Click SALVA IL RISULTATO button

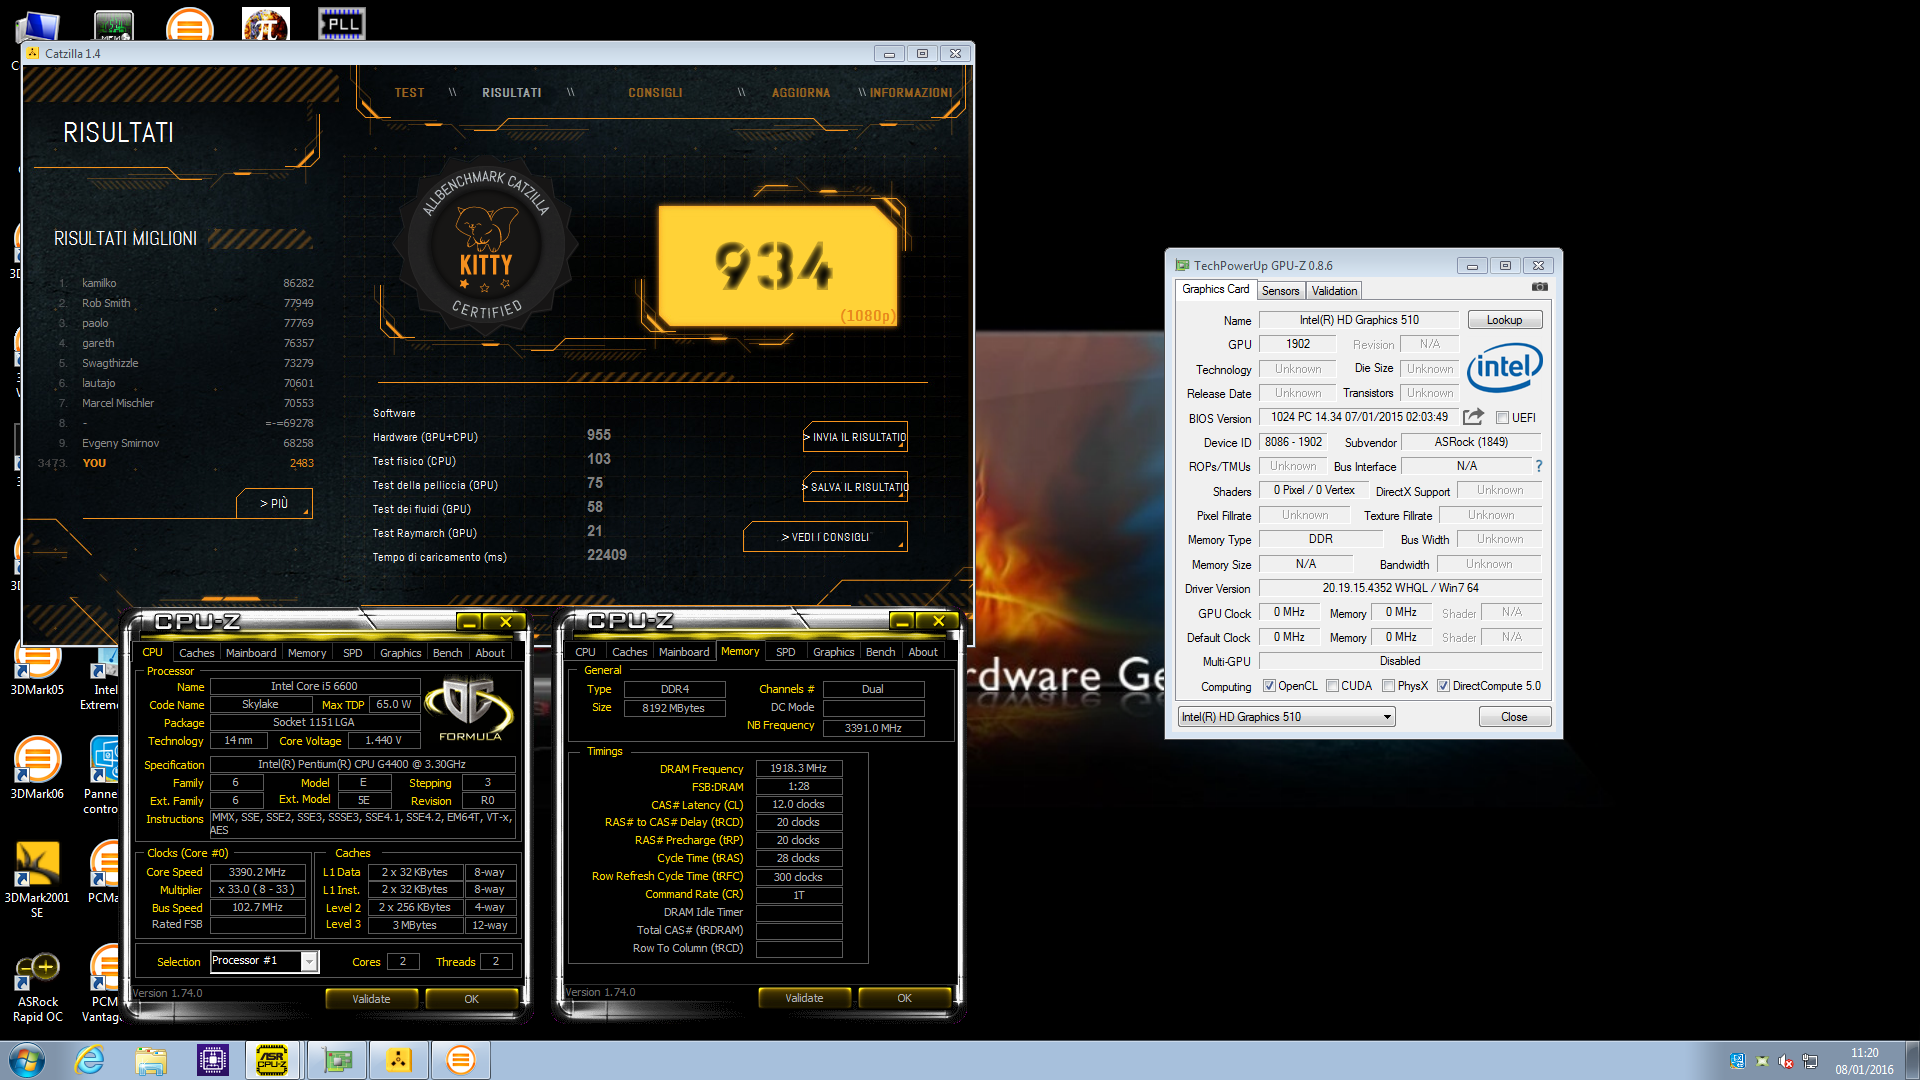coord(856,487)
